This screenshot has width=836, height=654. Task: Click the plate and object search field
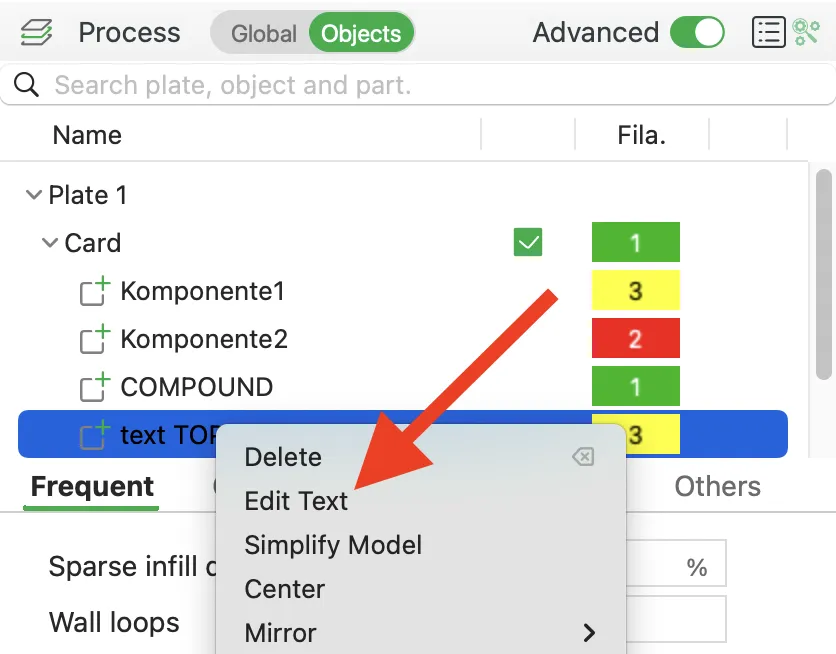click(417, 85)
